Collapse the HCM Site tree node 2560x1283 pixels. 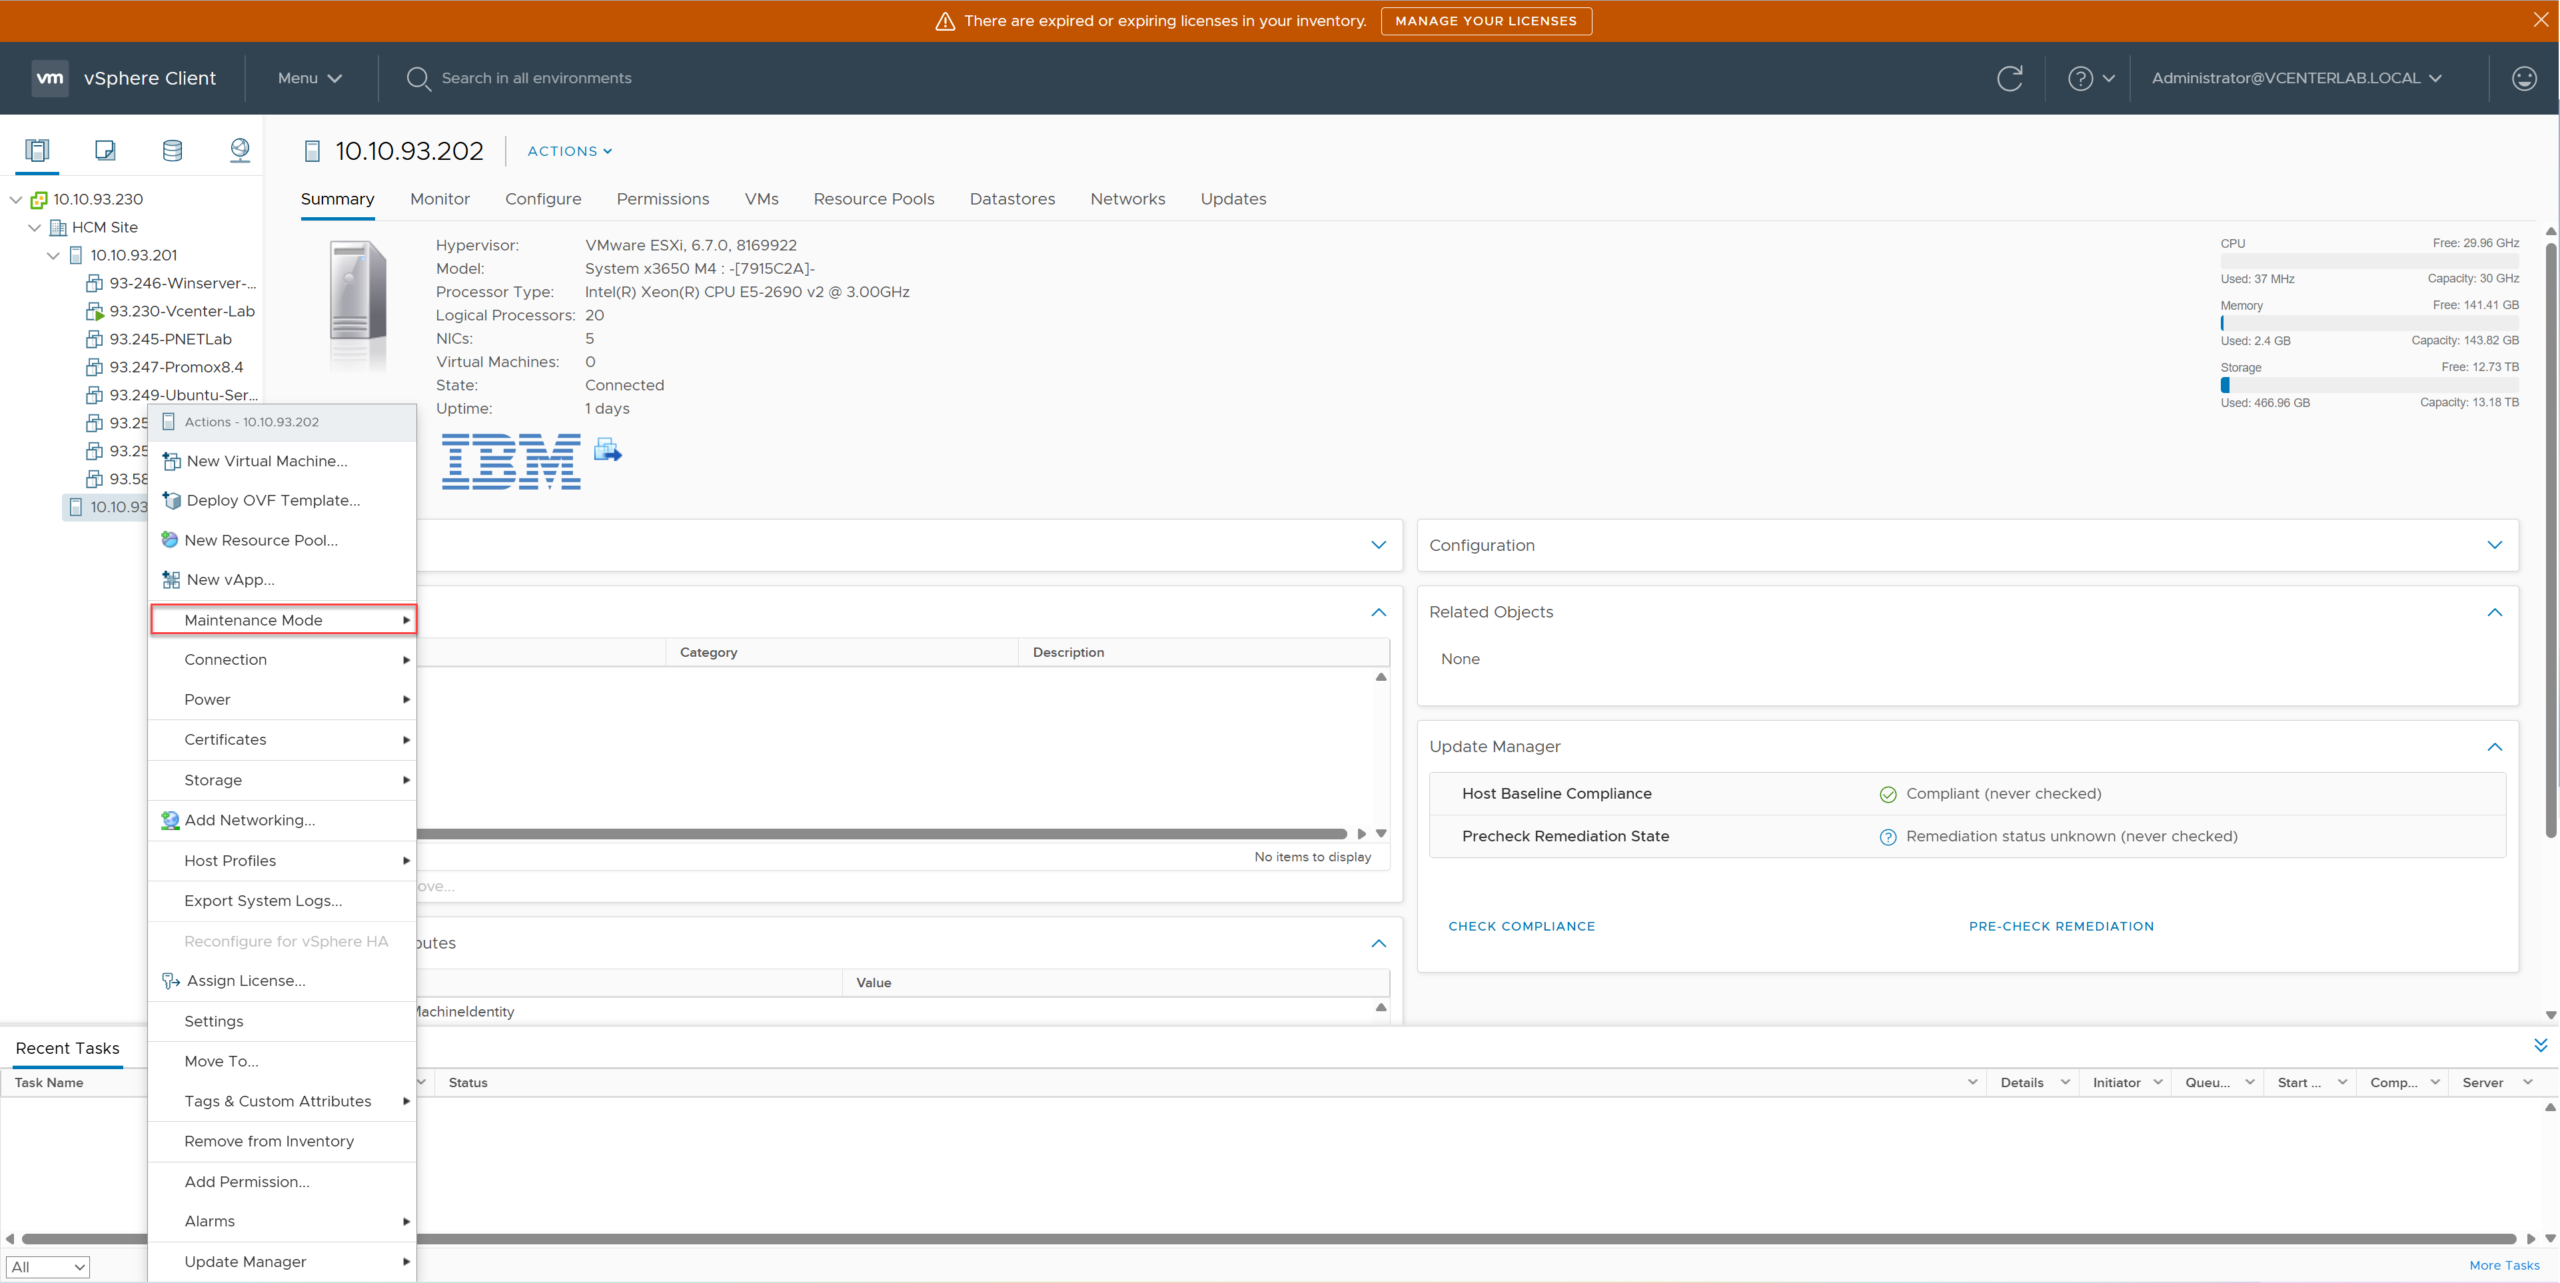pyautogui.click(x=35, y=228)
